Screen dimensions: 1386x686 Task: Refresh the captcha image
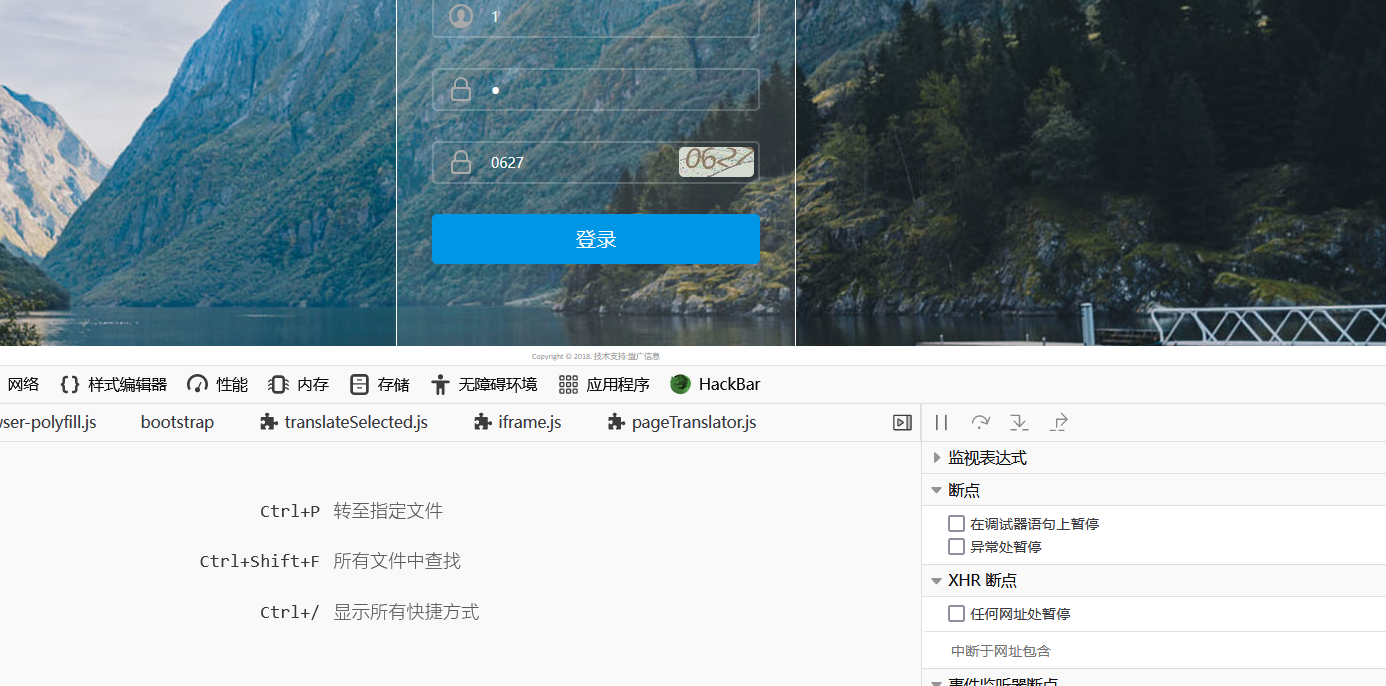[x=716, y=162]
